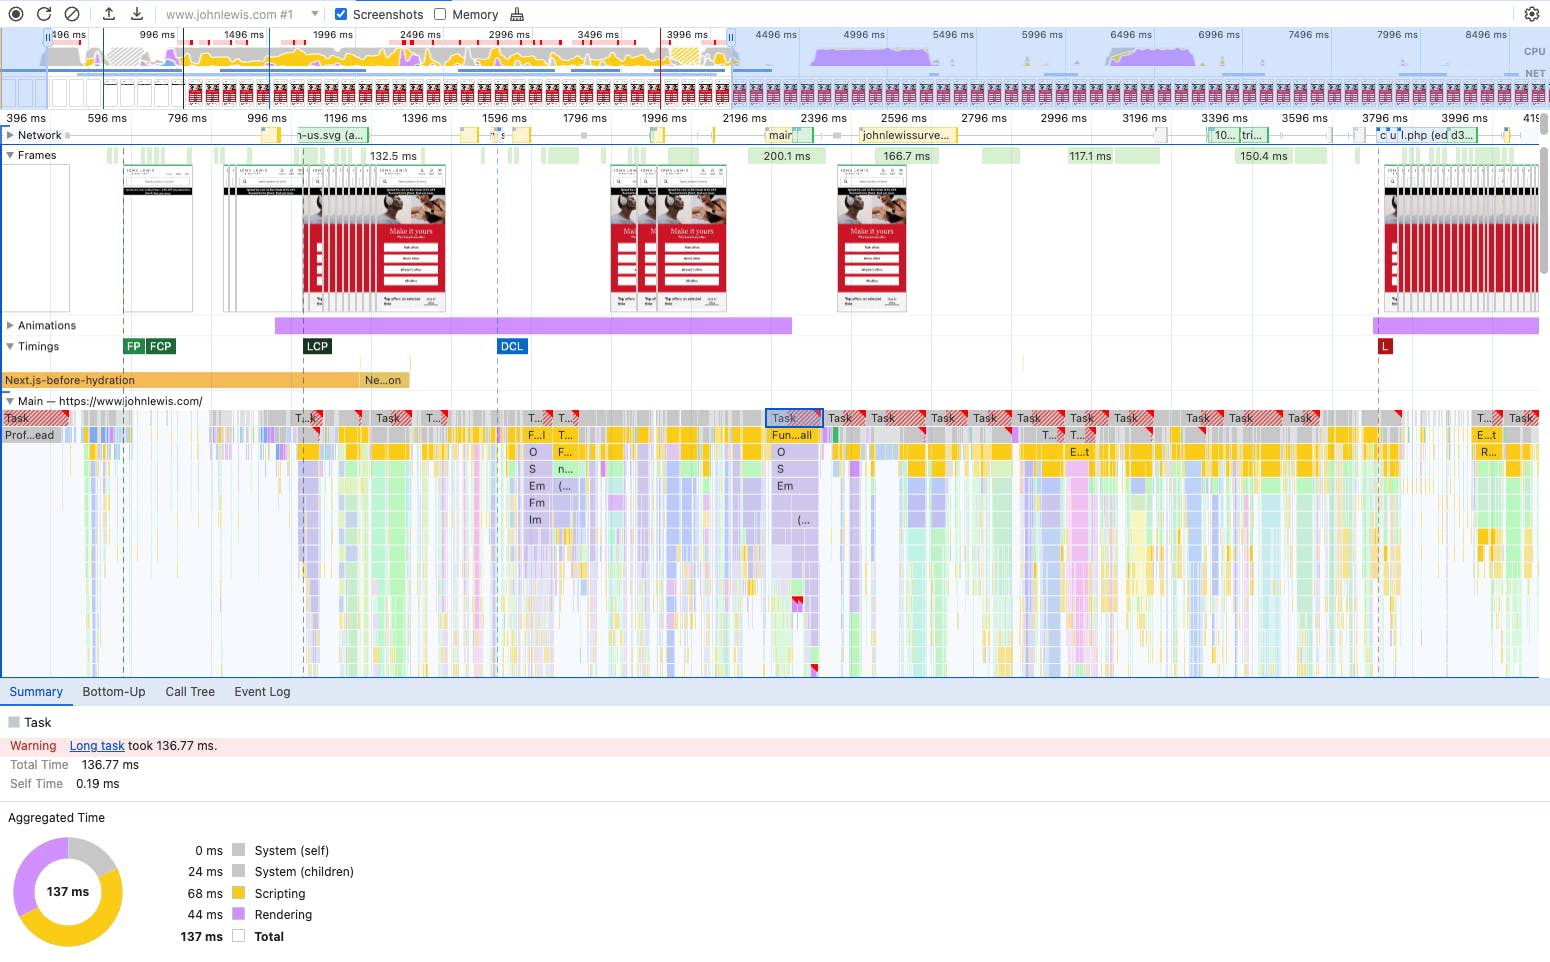
Task: Start a new performance recording
Action: pyautogui.click(x=15, y=14)
